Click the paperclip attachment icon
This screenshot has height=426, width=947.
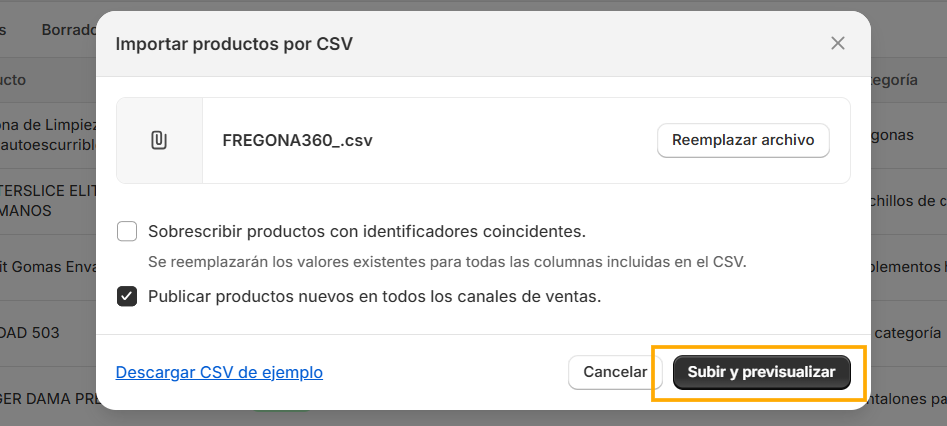159,140
